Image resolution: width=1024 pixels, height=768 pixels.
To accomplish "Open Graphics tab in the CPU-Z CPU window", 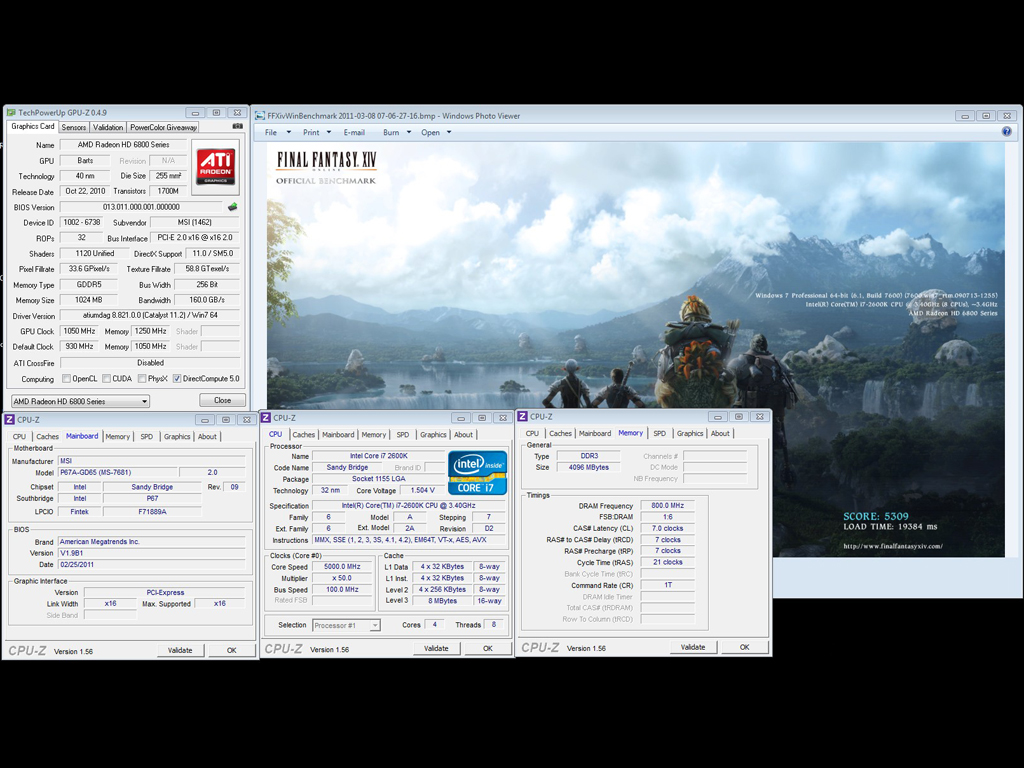I will [x=433, y=435].
